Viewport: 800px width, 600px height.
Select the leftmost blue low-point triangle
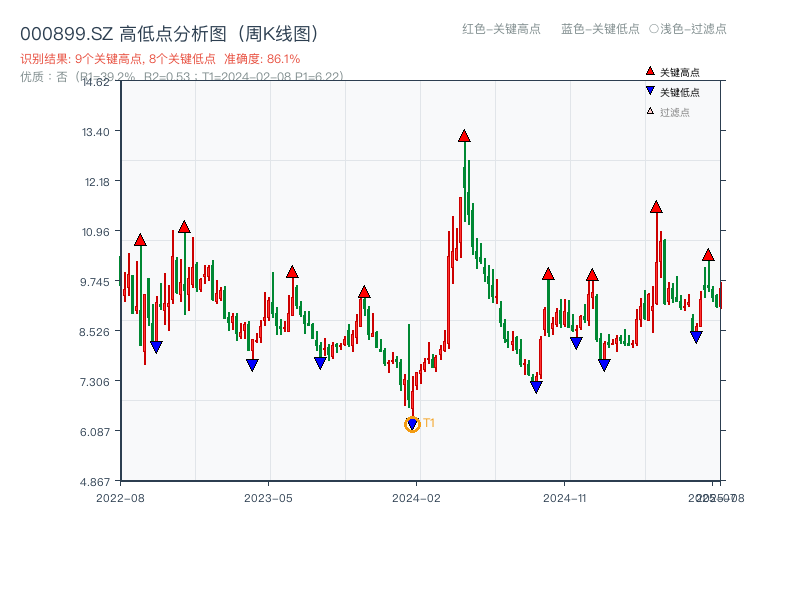tap(156, 347)
